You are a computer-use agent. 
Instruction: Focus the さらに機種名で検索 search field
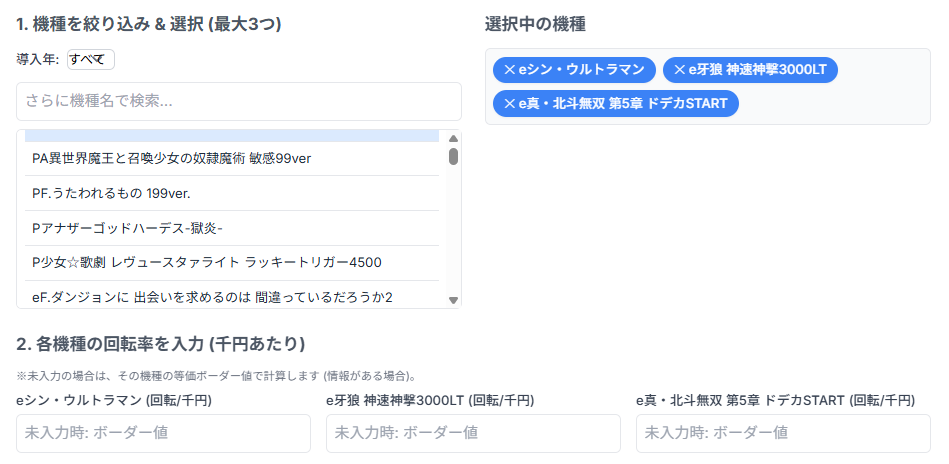point(238,102)
